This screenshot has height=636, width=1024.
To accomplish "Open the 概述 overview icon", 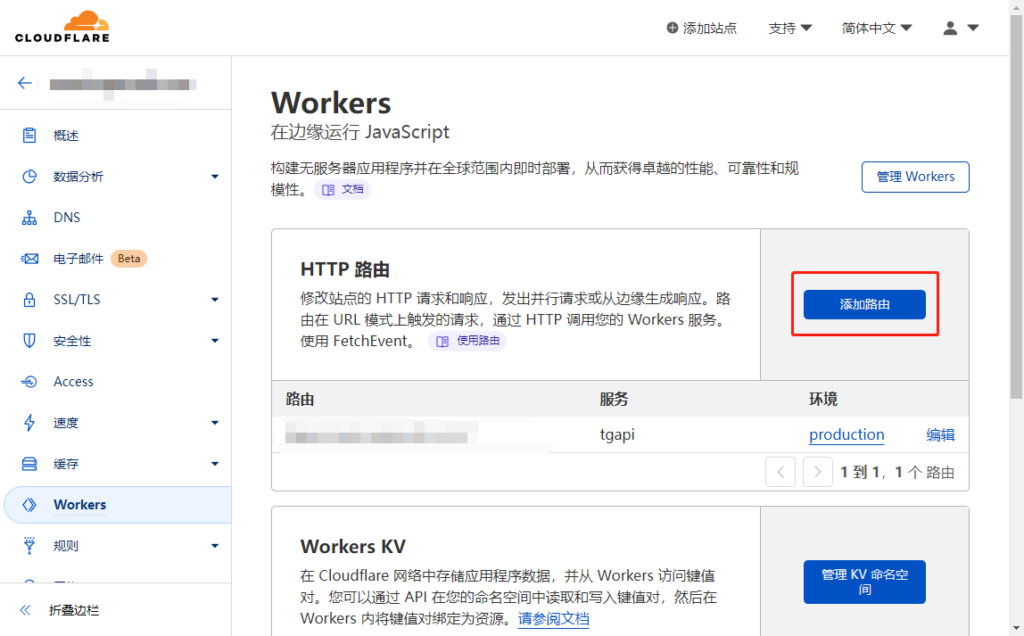I will tap(30, 135).
